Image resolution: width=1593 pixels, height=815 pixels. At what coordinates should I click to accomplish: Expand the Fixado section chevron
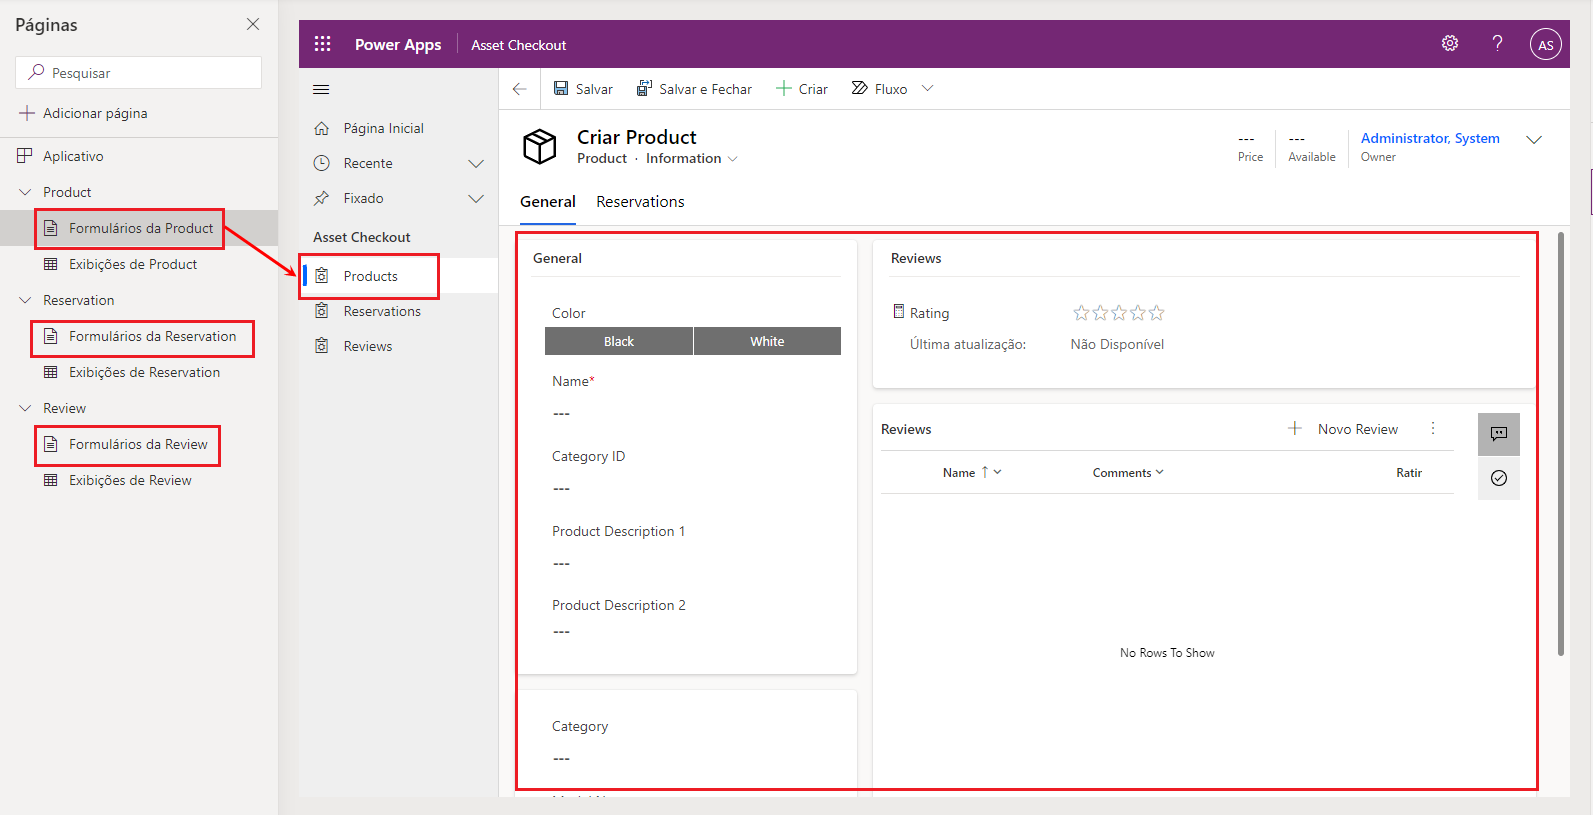click(476, 198)
